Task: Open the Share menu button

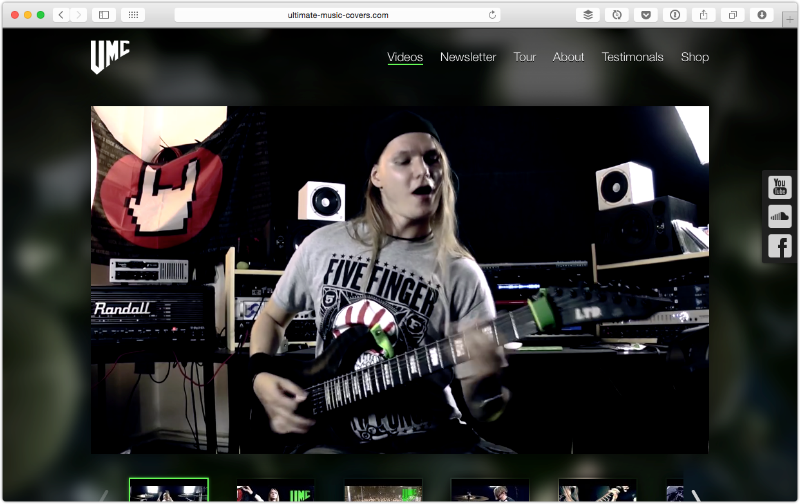Action: tap(704, 15)
